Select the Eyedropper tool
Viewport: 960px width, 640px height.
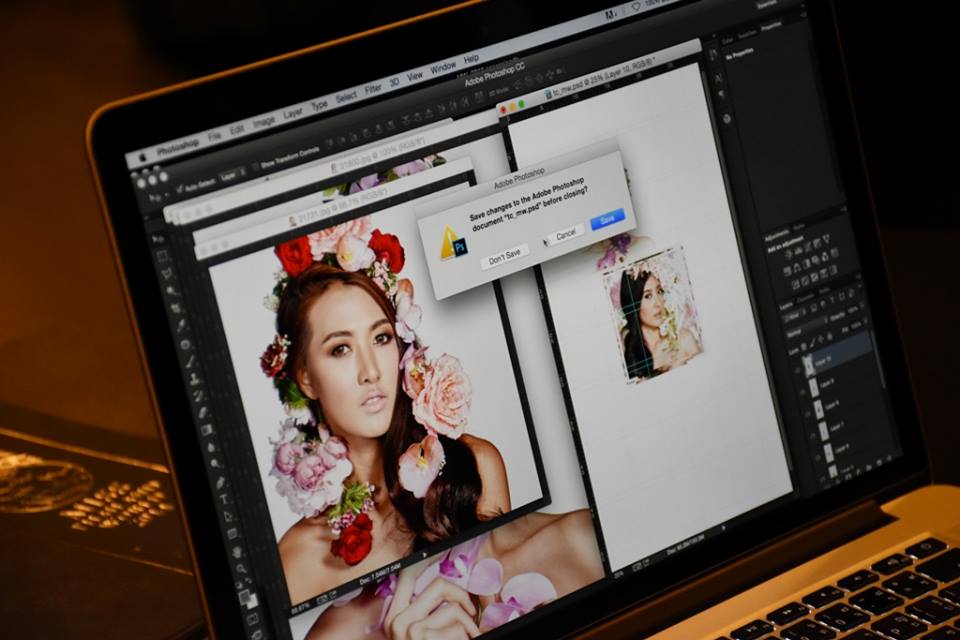pyautogui.click(x=181, y=326)
